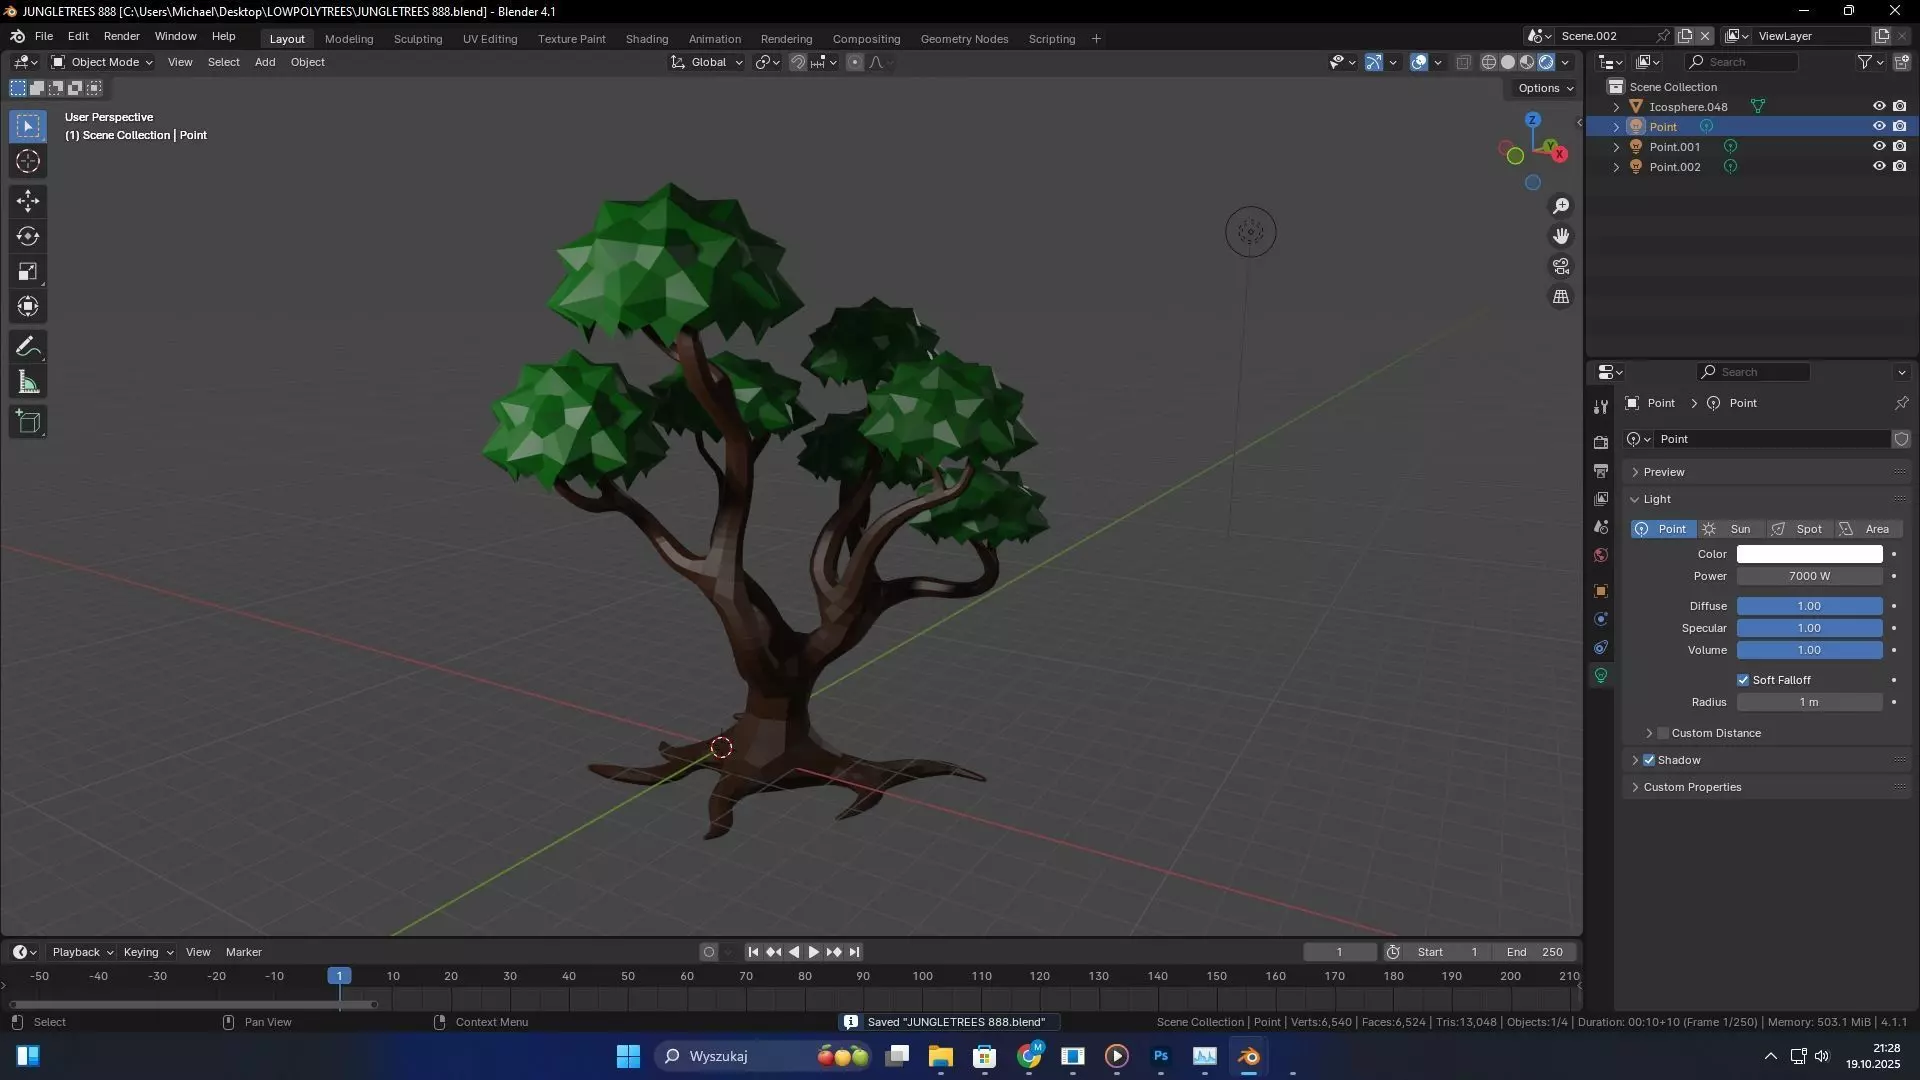Switch to the Modeling workspace tab
The width and height of the screenshot is (1920, 1080).
coord(349,39)
